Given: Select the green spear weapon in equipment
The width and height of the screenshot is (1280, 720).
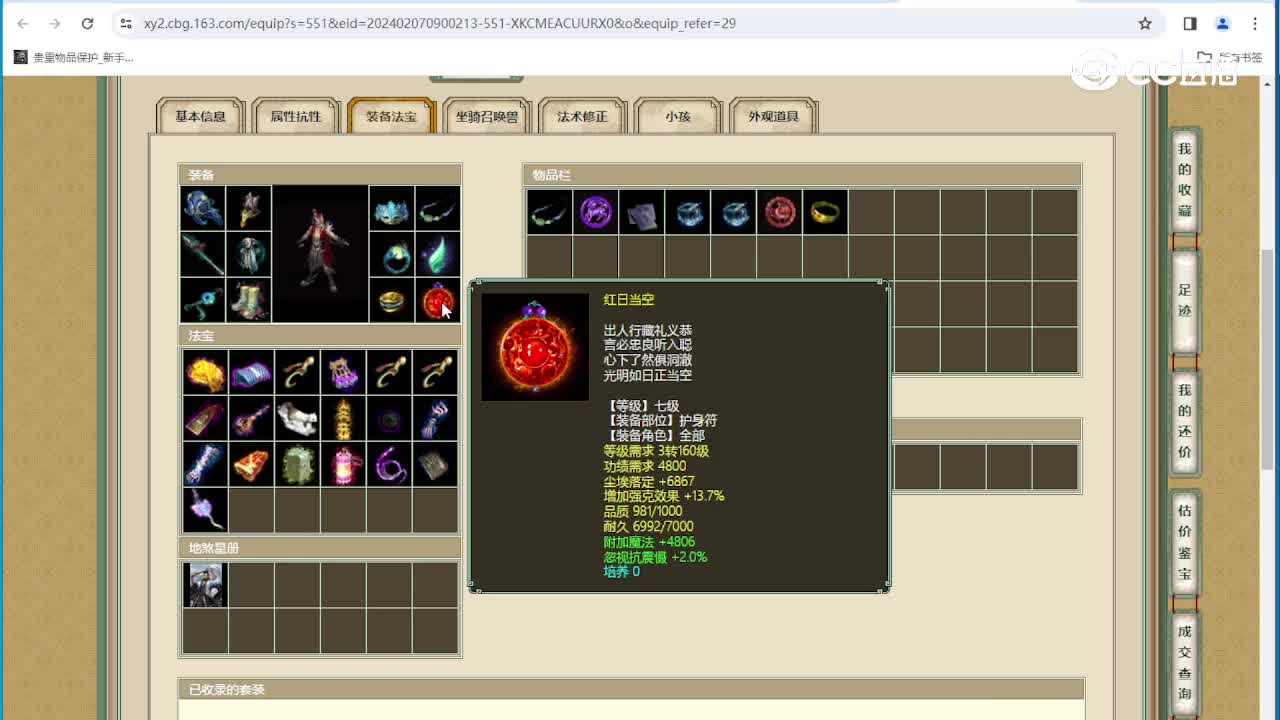Looking at the screenshot, I should point(203,254).
